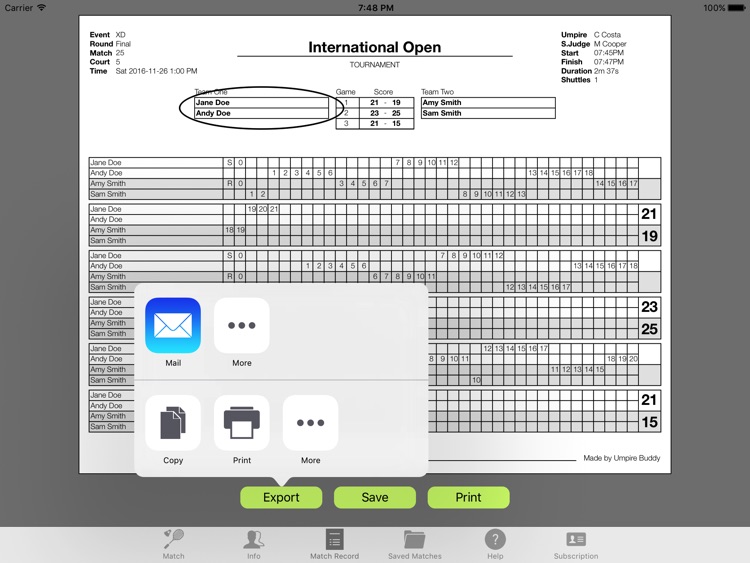
Task: Tap the large 23 game total
Action: click(649, 307)
